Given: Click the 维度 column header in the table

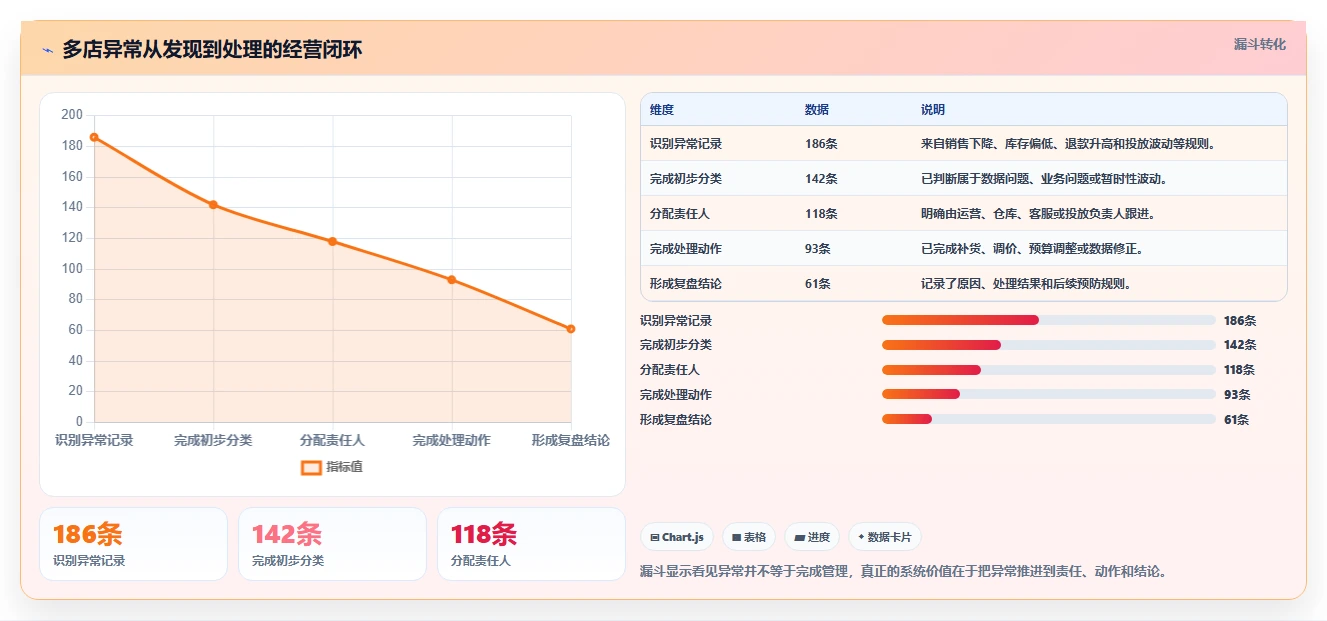Looking at the screenshot, I should click(x=662, y=110).
